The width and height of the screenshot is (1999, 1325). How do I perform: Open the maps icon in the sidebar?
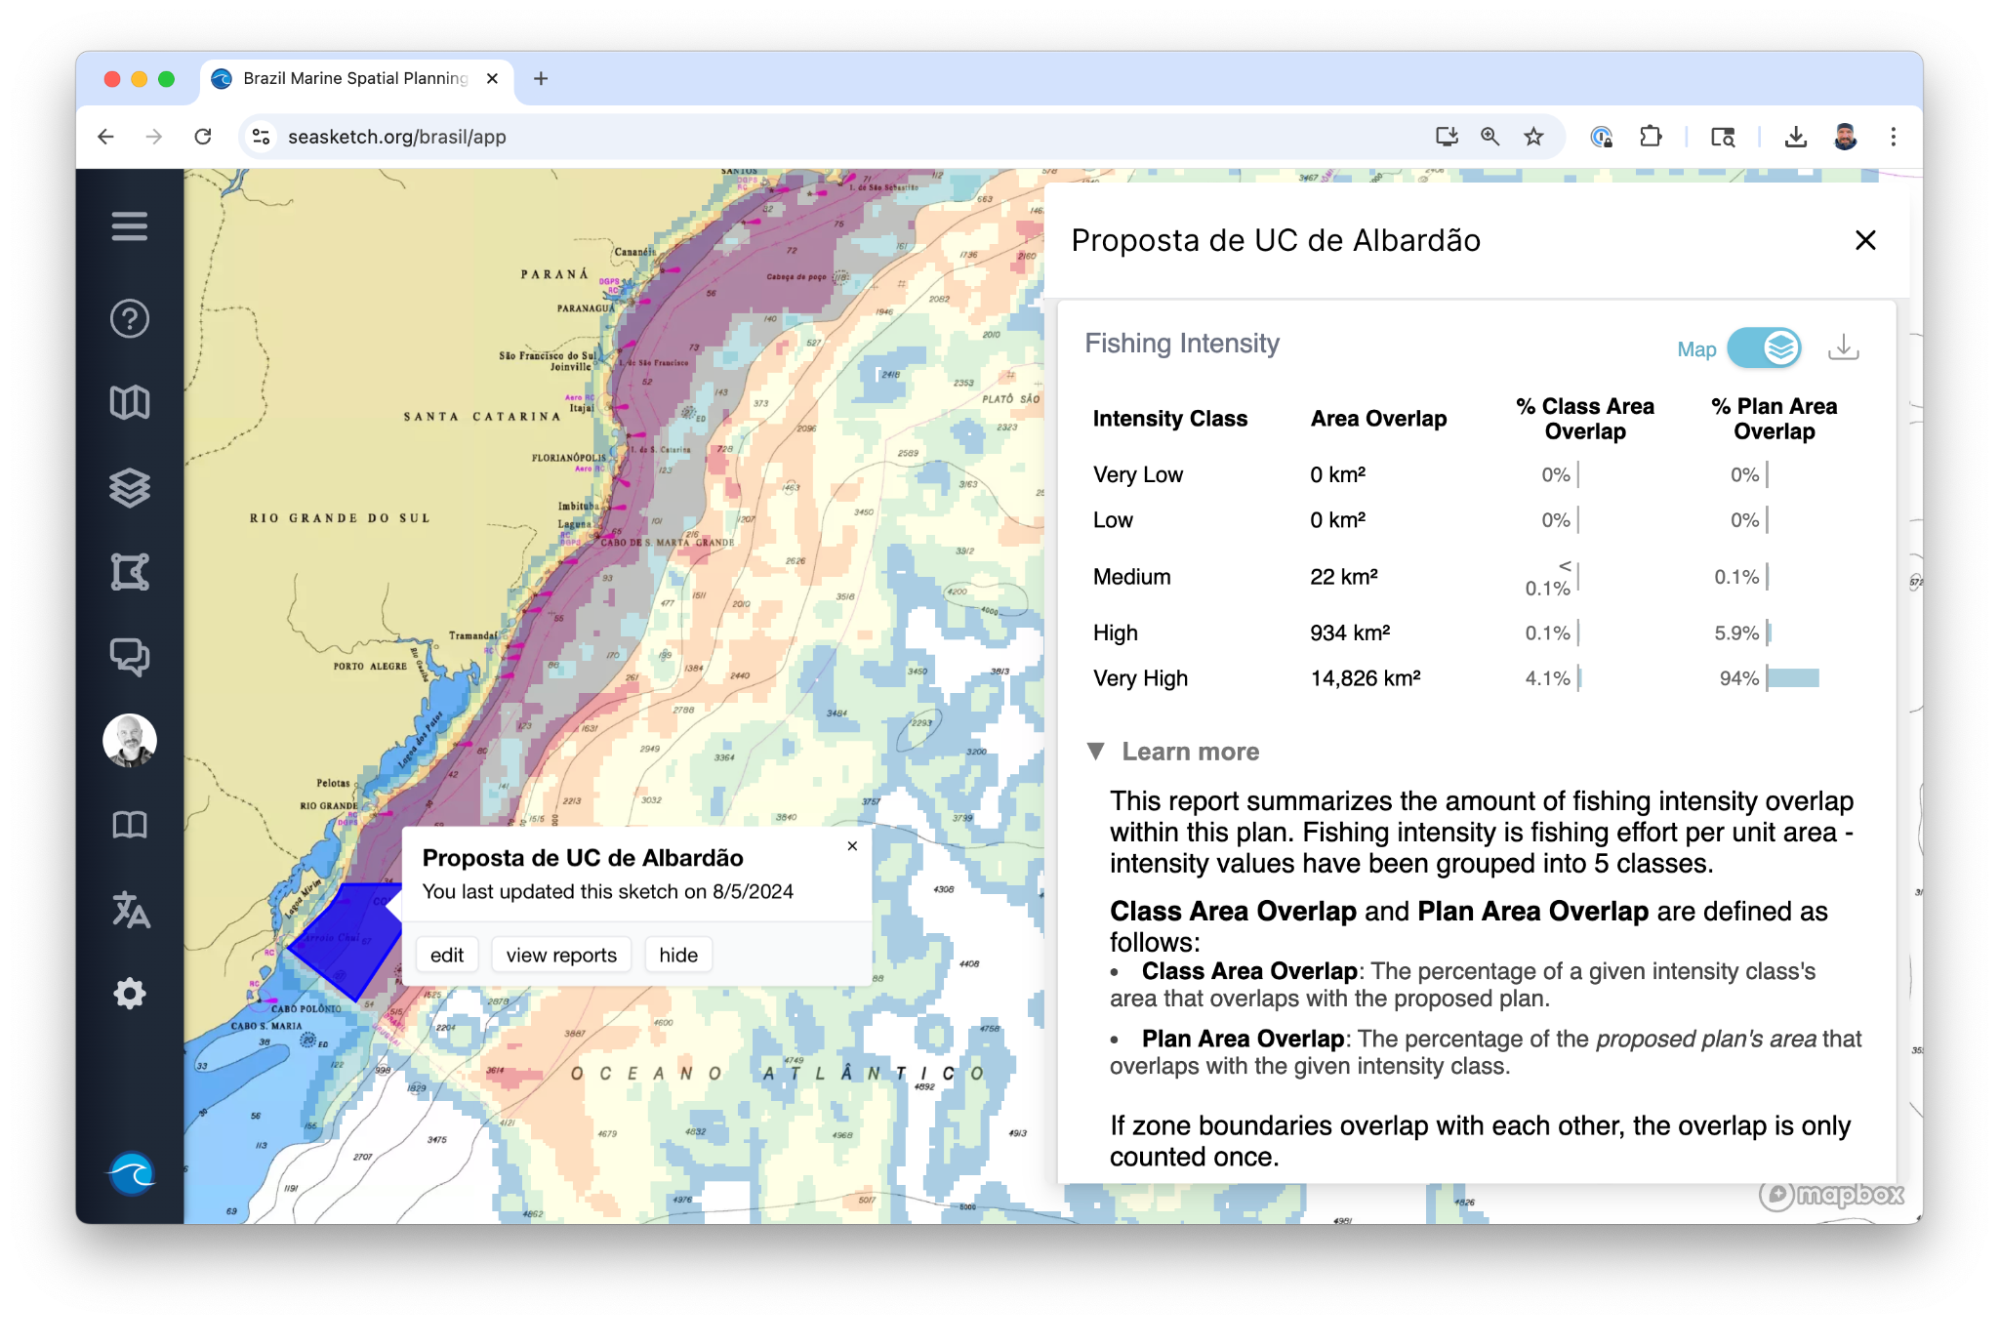coord(129,403)
